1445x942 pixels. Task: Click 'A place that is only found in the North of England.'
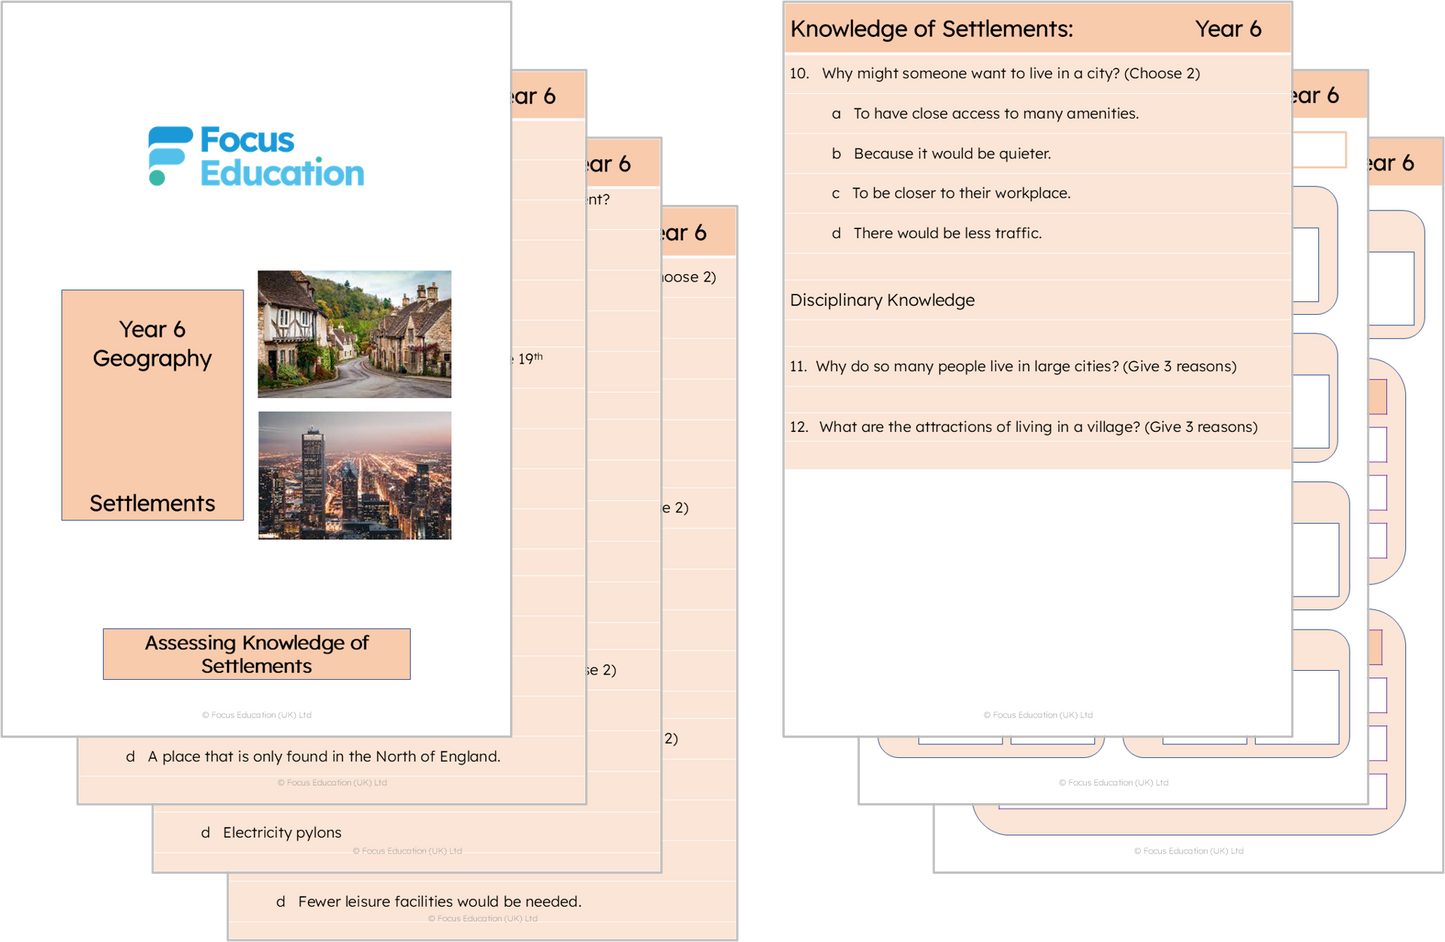[x=324, y=756]
